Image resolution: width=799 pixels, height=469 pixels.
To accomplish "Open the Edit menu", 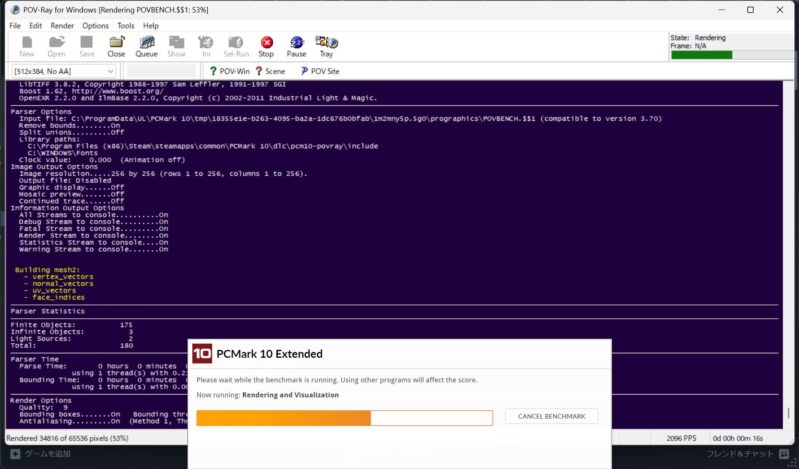I will [x=36, y=25].
